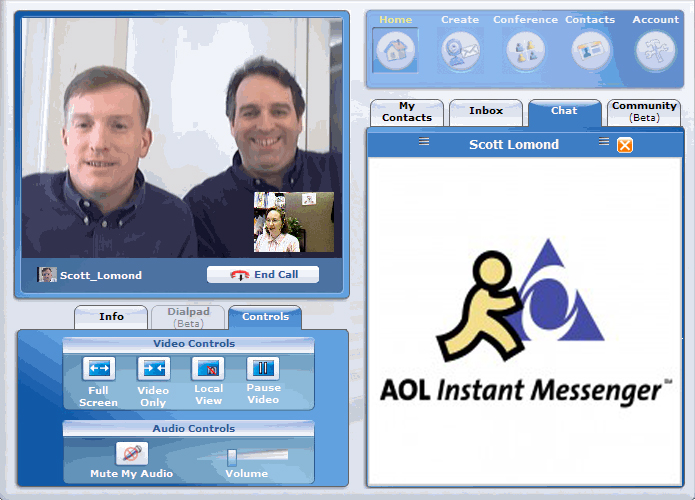Image resolution: width=695 pixels, height=500 pixels.
Task: Click the Audio Controls header
Action: point(189,429)
